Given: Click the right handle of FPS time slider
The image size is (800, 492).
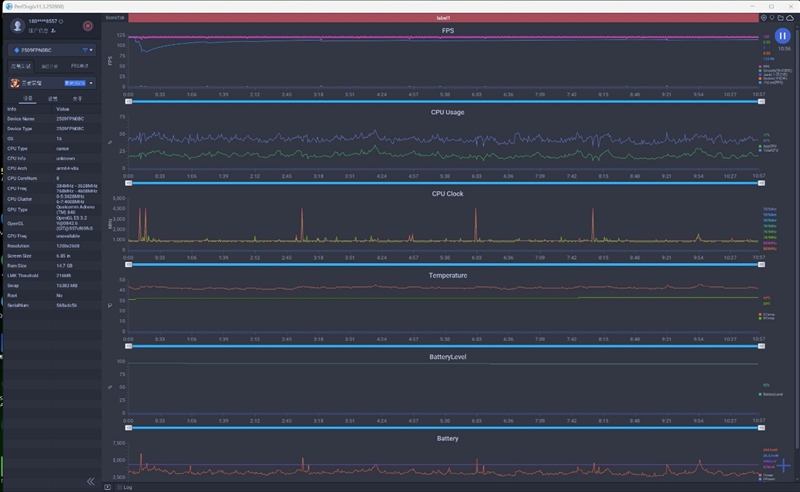Looking at the screenshot, I should coord(762,101).
